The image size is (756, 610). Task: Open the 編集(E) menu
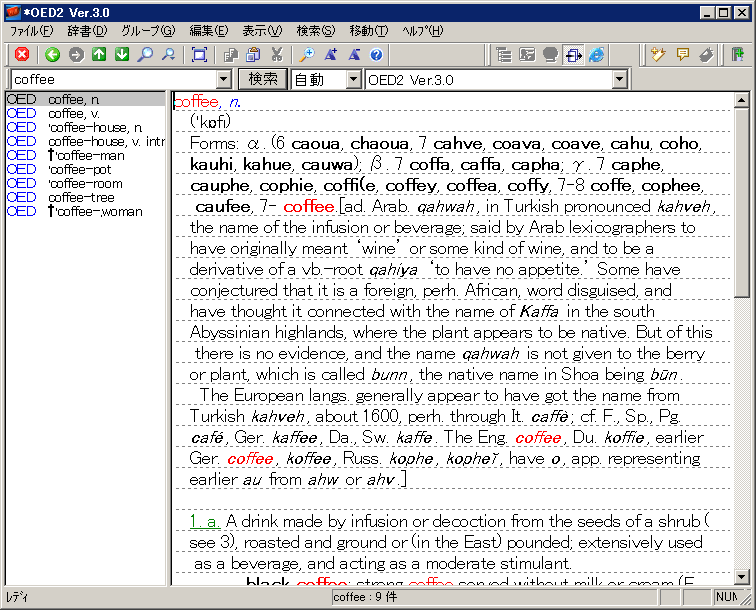(209, 31)
